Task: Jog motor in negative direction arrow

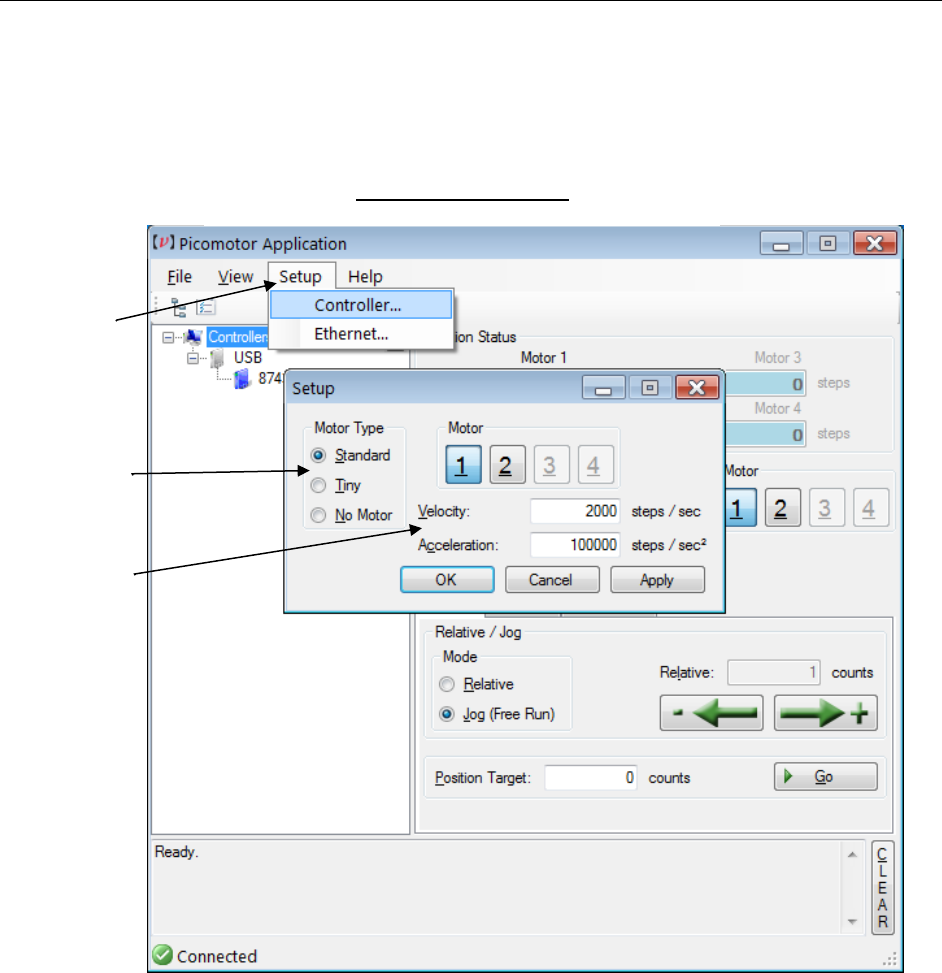Action: [x=711, y=713]
